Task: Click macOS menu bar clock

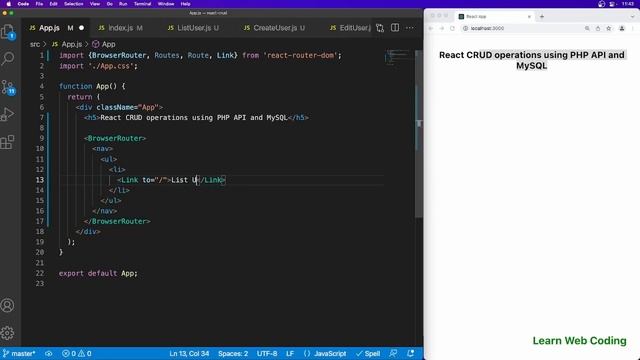Action: click(x=628, y=4)
